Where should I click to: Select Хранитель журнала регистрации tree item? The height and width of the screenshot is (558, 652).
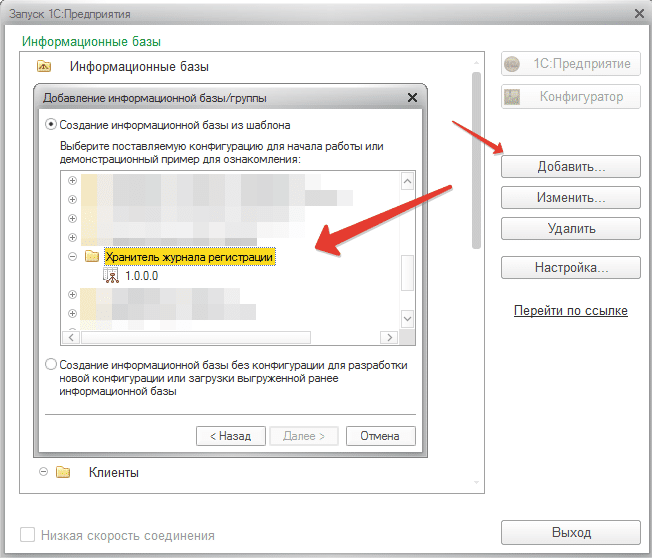(x=189, y=257)
